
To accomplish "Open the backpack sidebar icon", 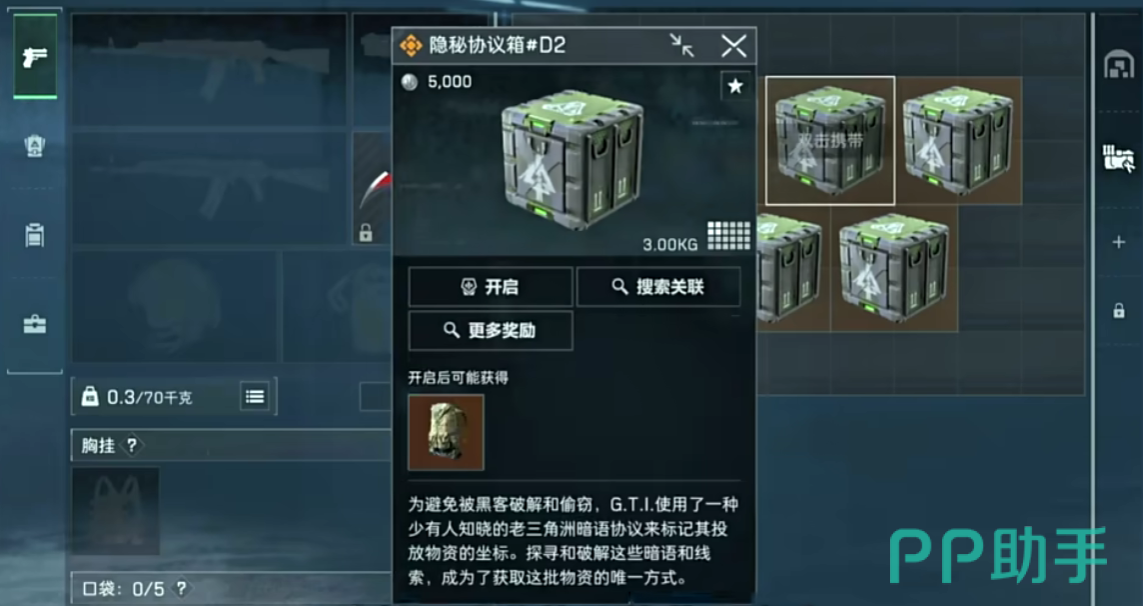I will pyautogui.click(x=34, y=235).
